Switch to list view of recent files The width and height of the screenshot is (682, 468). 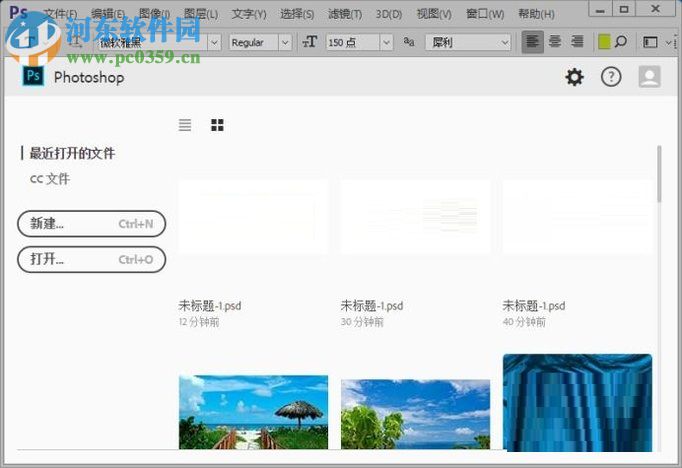click(185, 125)
